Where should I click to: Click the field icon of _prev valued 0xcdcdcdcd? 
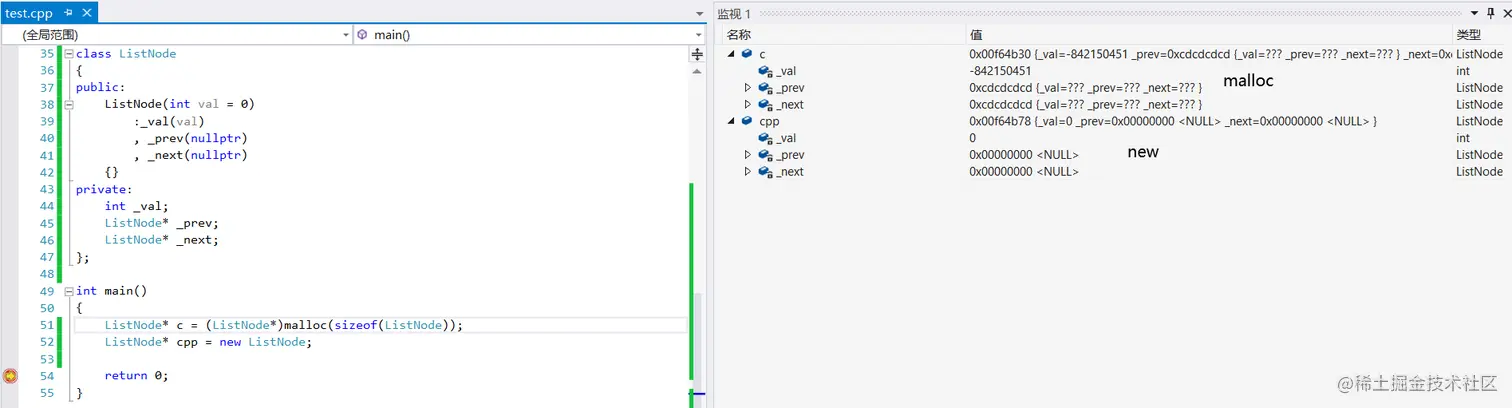(765, 88)
